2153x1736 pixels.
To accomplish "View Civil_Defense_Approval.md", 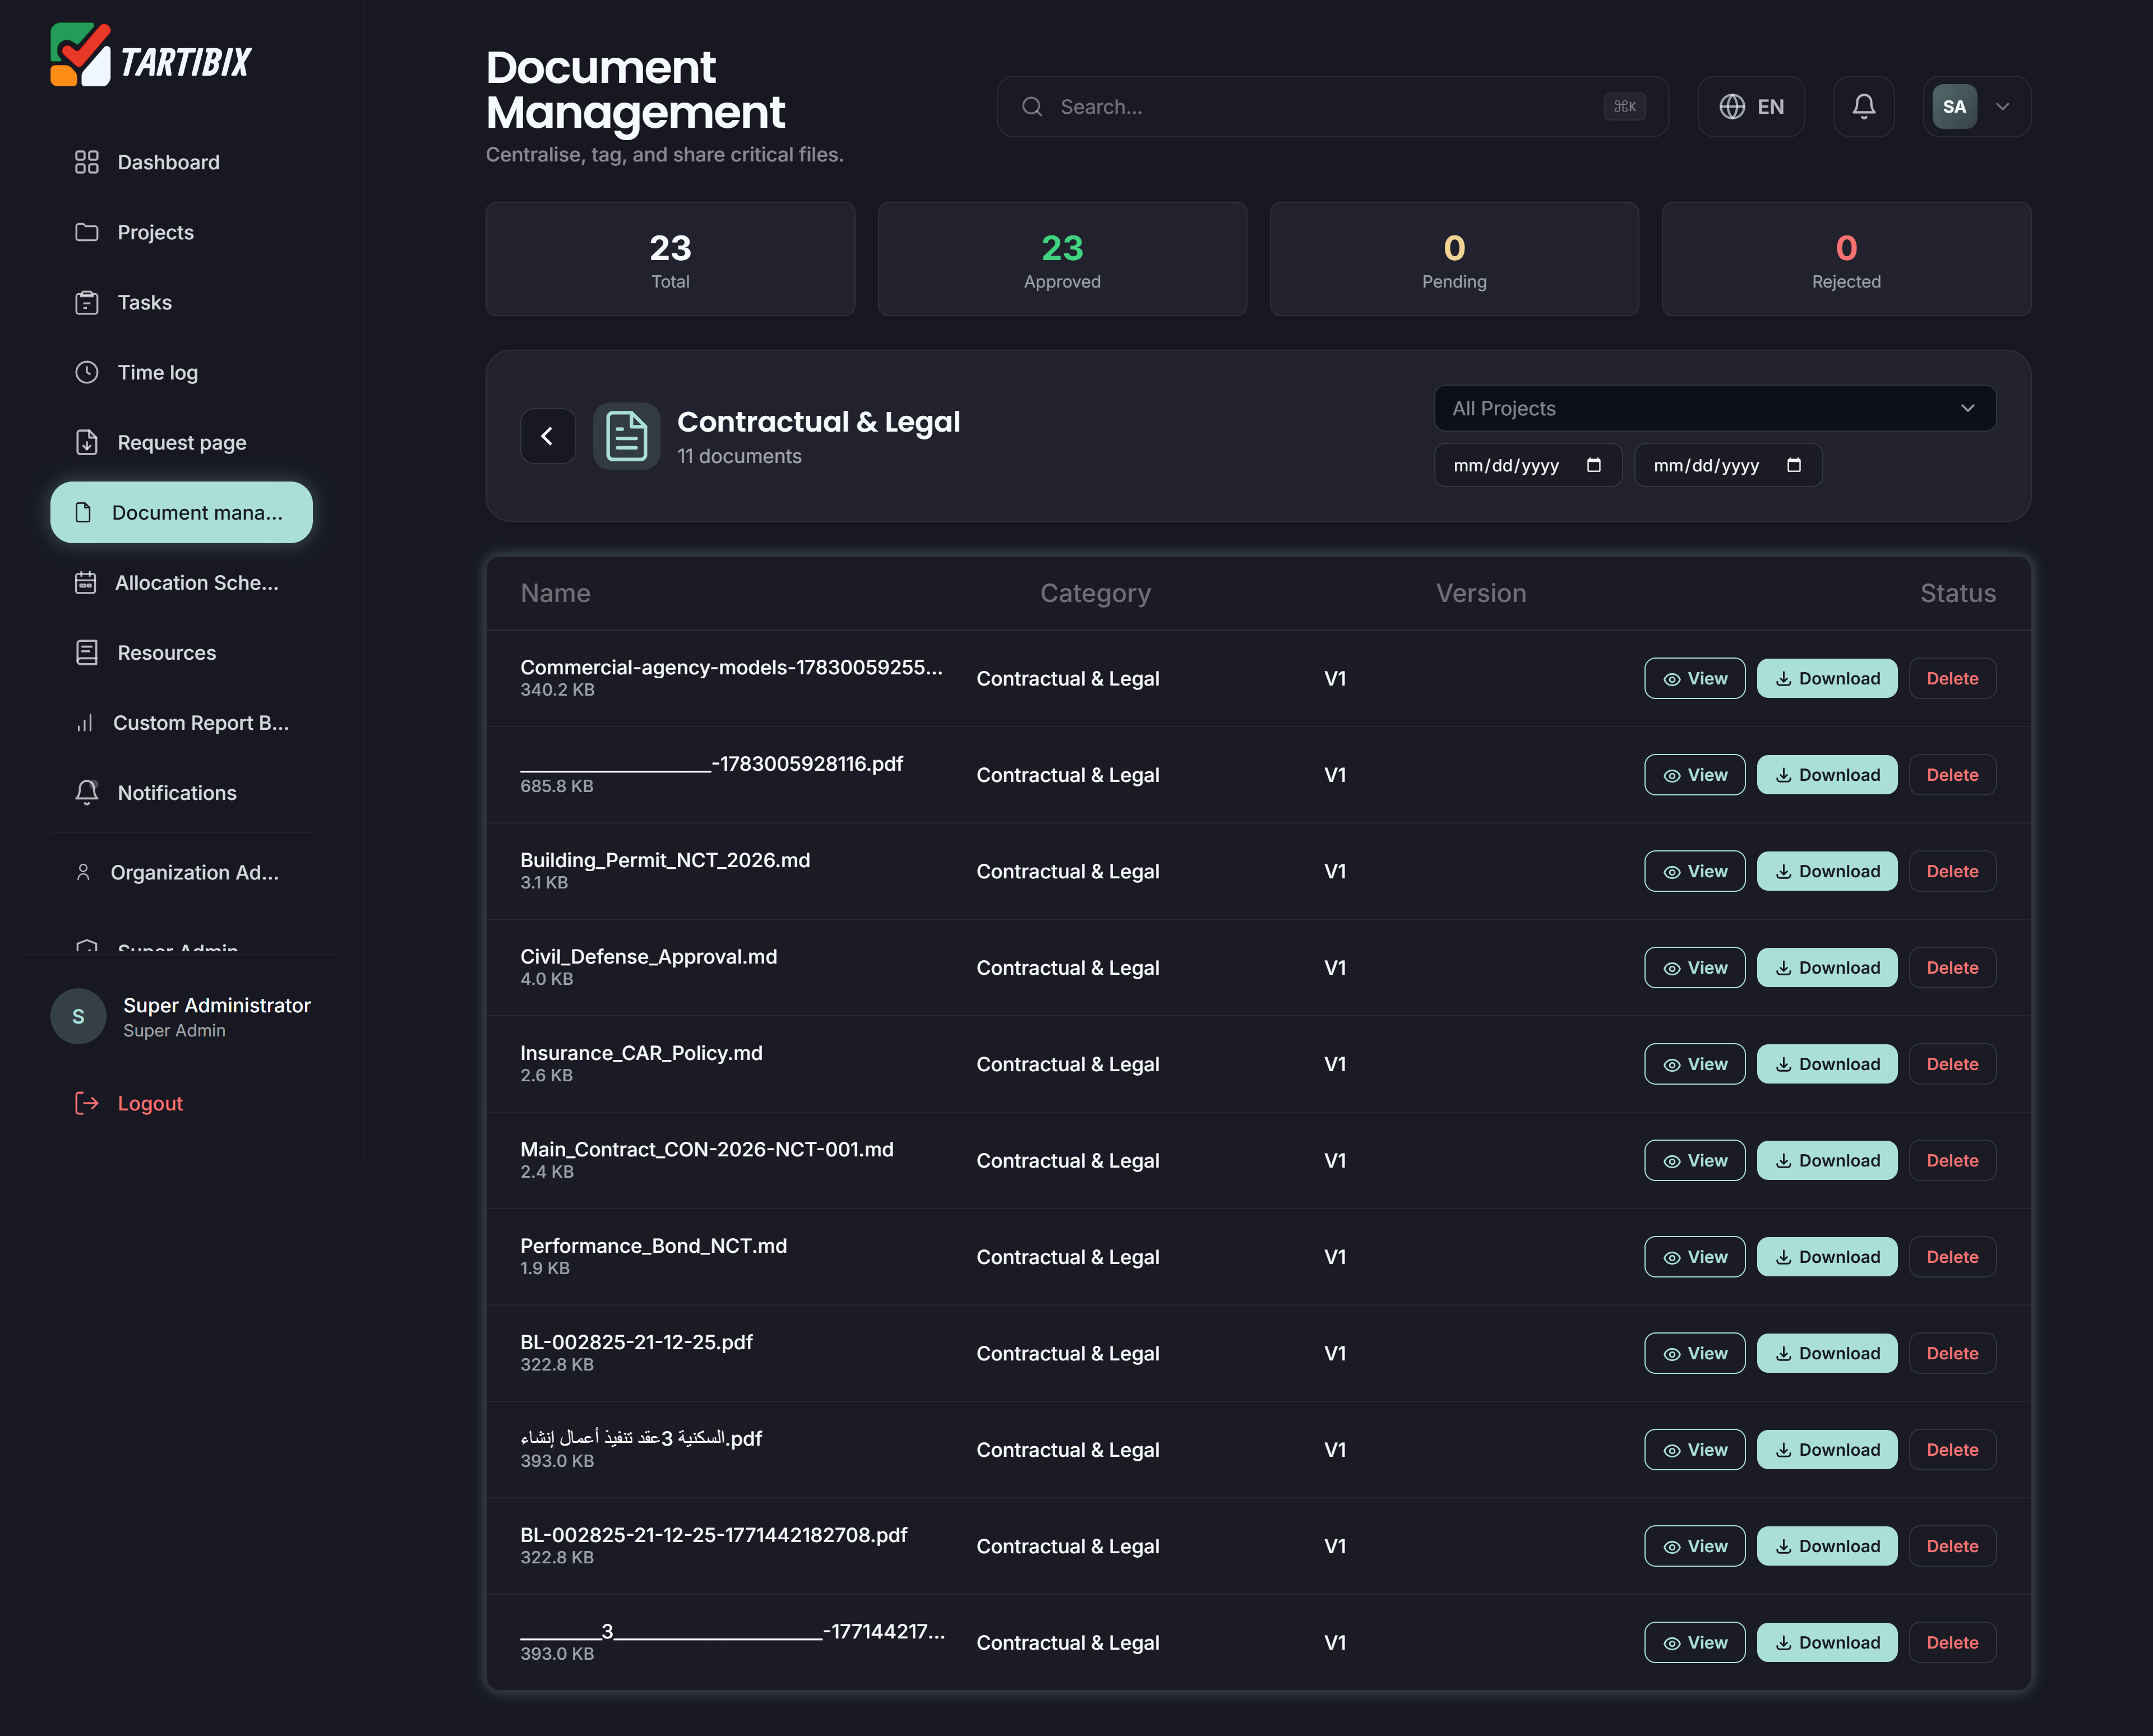I will click(1694, 967).
